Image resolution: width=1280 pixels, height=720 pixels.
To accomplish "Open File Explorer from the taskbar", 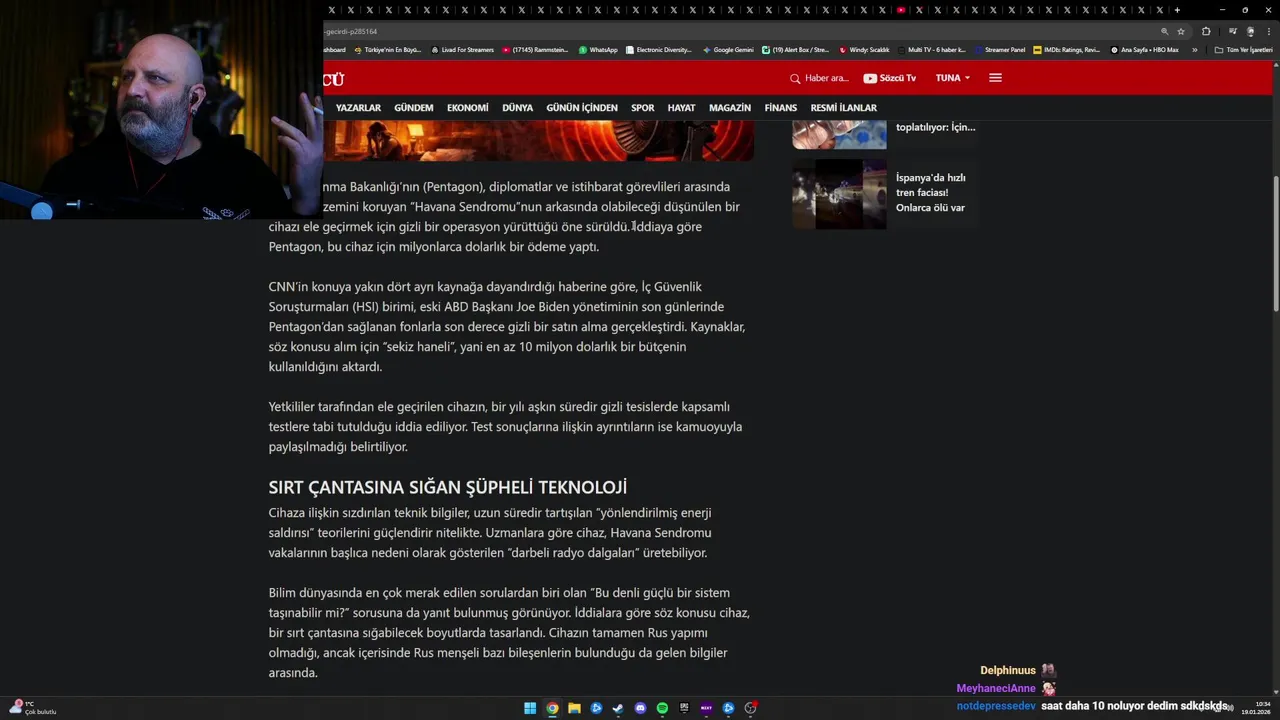I will pos(574,708).
